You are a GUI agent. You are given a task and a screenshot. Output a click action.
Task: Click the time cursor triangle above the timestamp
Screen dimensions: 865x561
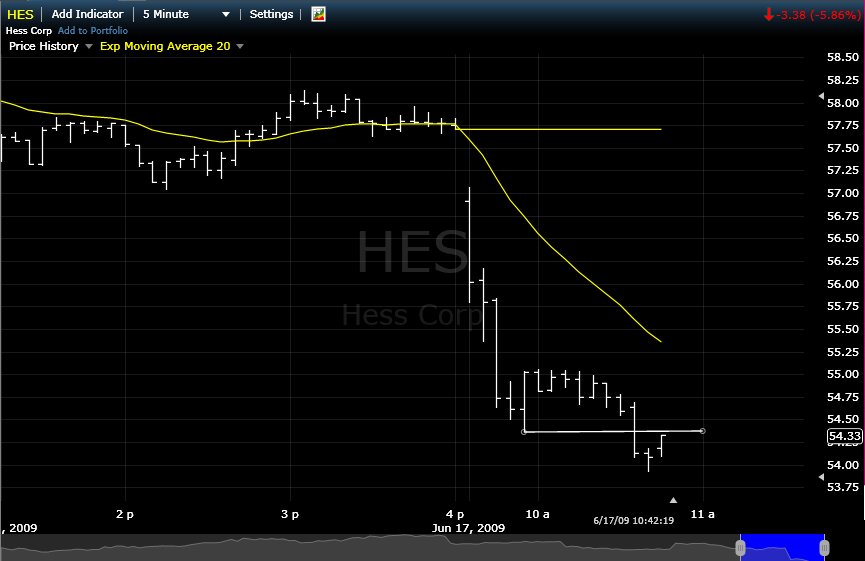(673, 500)
